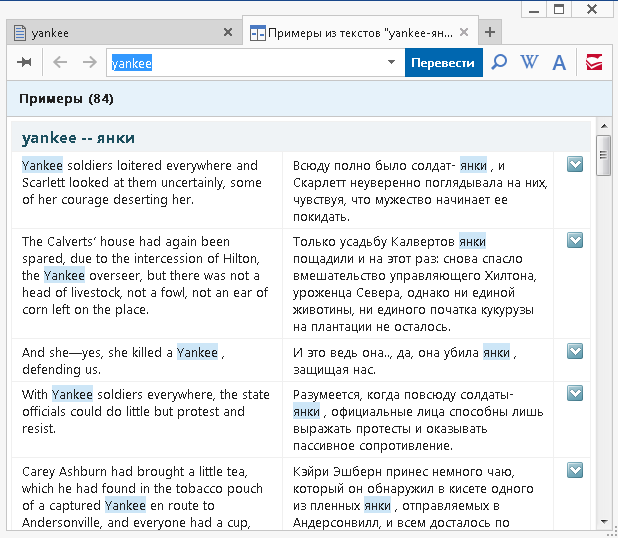The image size is (618, 538).
Task: Expand the Yankee soldiers loitered example
Action: point(575,164)
